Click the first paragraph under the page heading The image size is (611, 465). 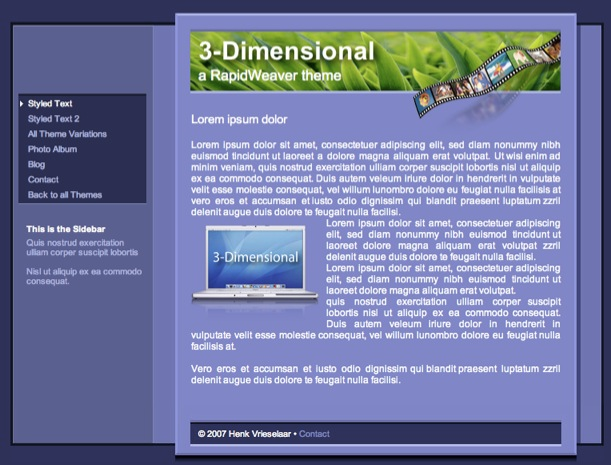coord(375,178)
